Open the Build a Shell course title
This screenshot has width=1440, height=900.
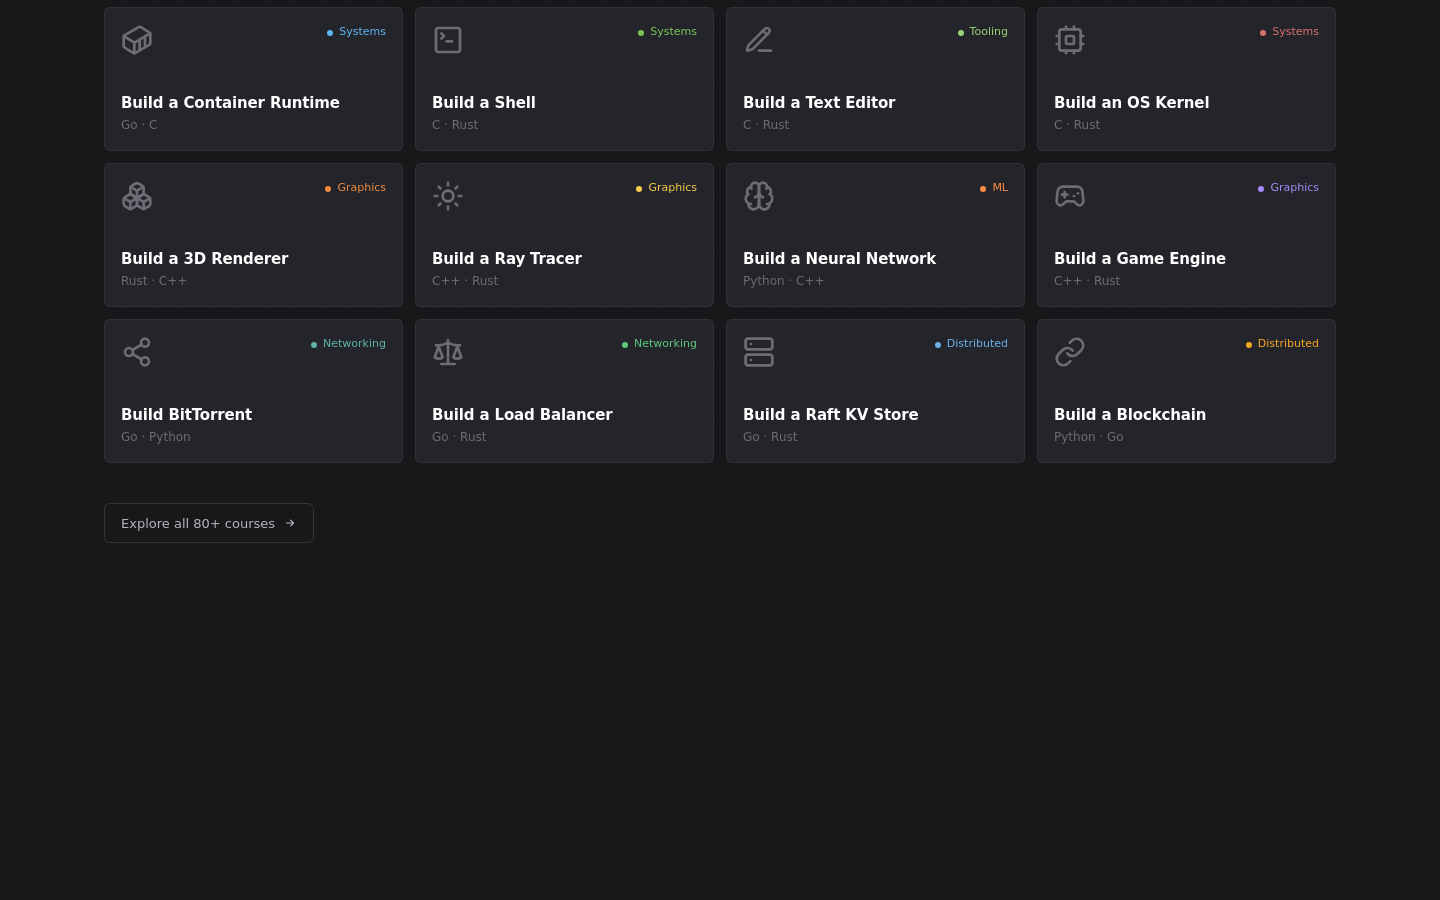(484, 102)
